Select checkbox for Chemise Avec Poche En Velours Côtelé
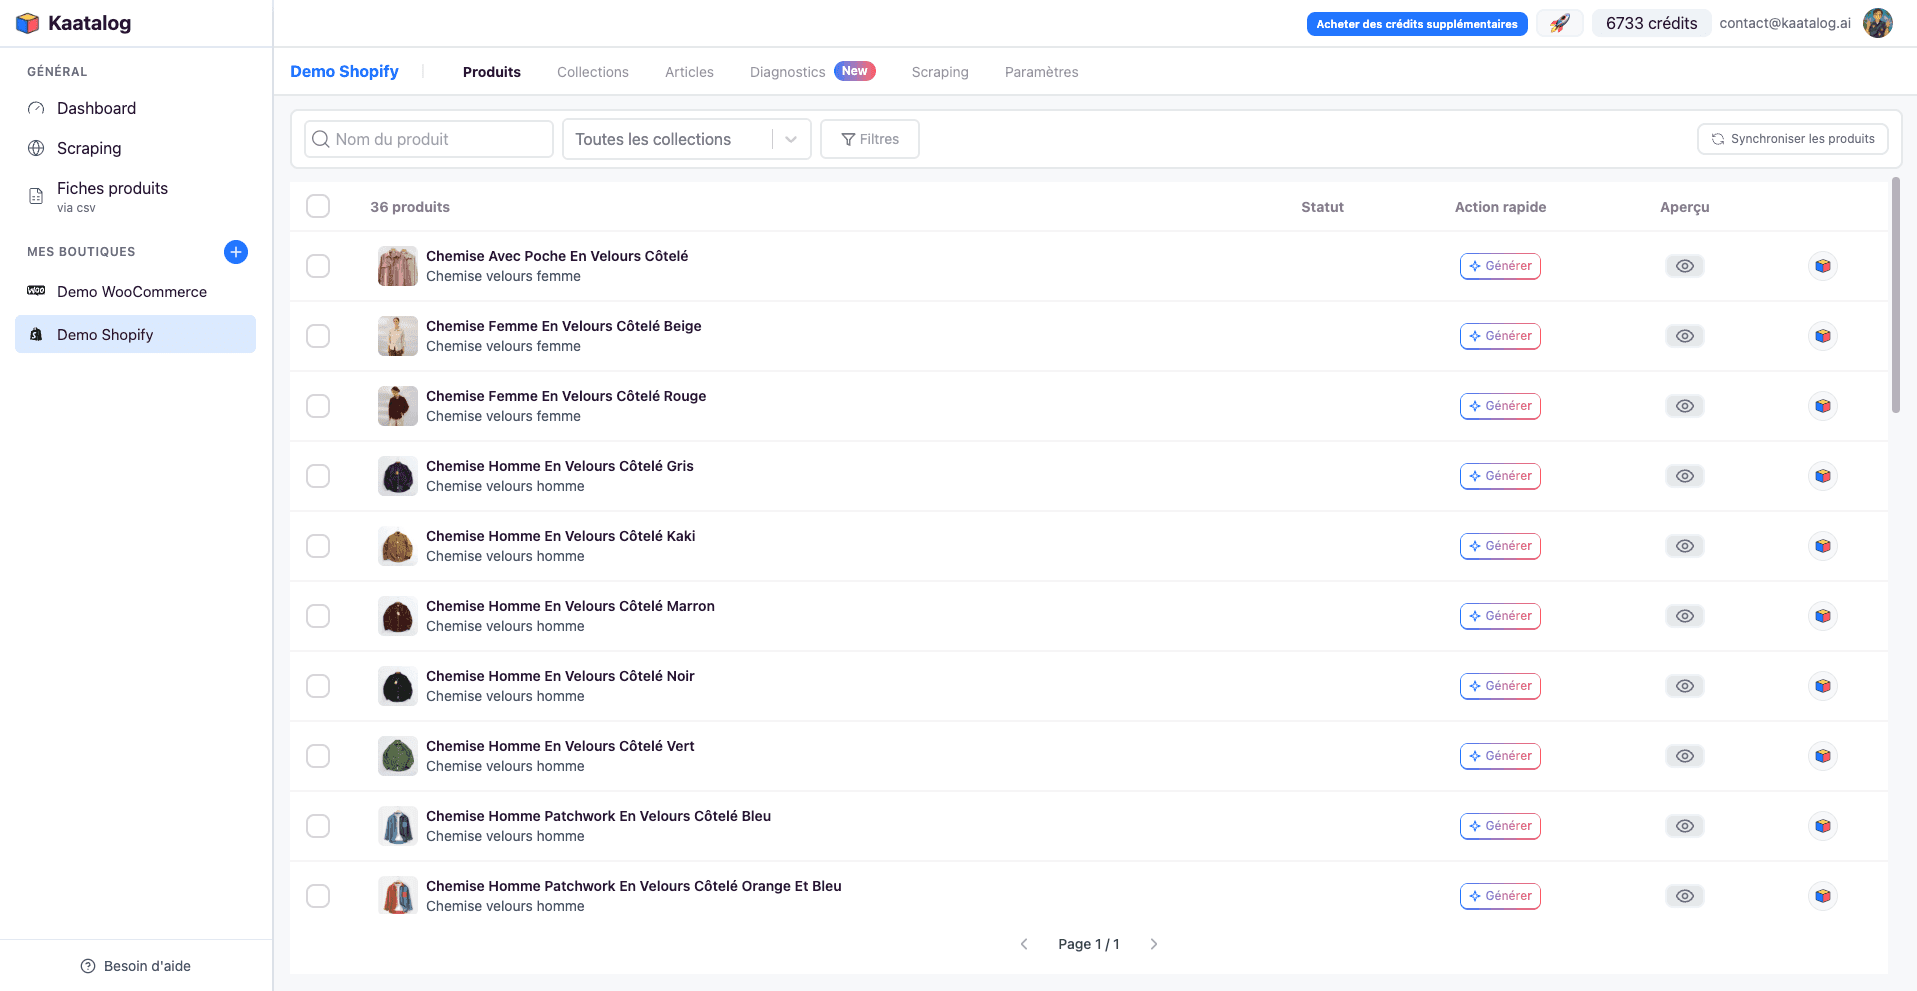The image size is (1917, 991). (x=318, y=266)
